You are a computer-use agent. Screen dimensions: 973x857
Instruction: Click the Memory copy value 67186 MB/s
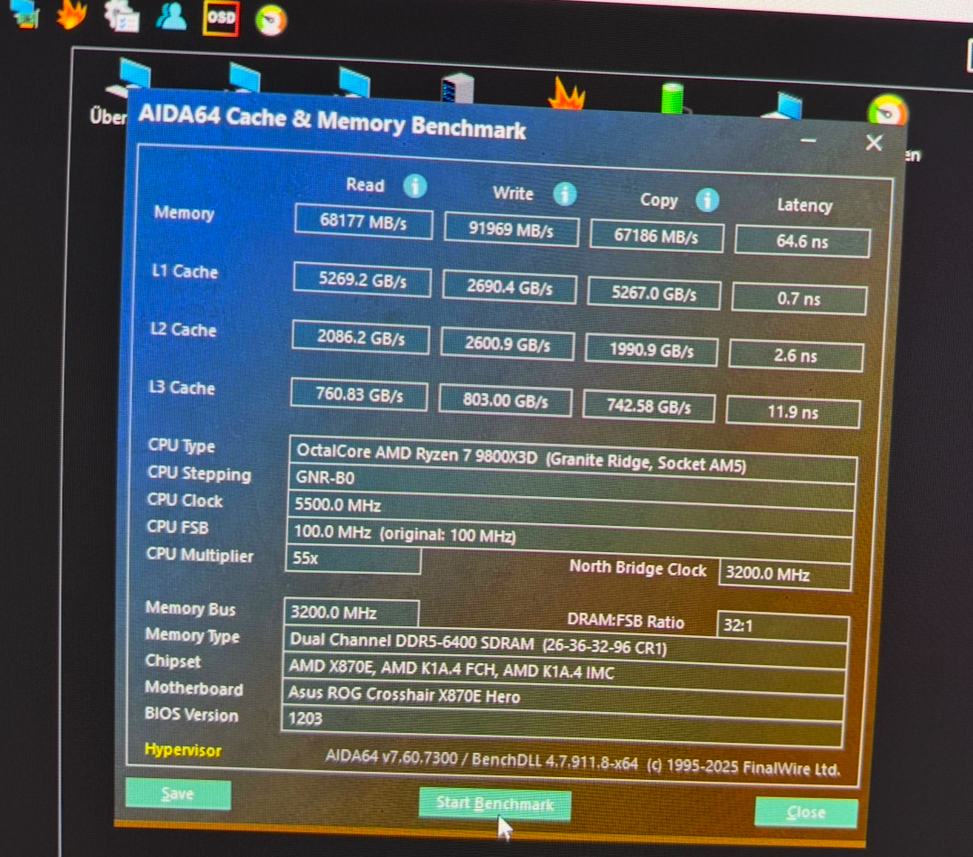pyautogui.click(x=657, y=236)
